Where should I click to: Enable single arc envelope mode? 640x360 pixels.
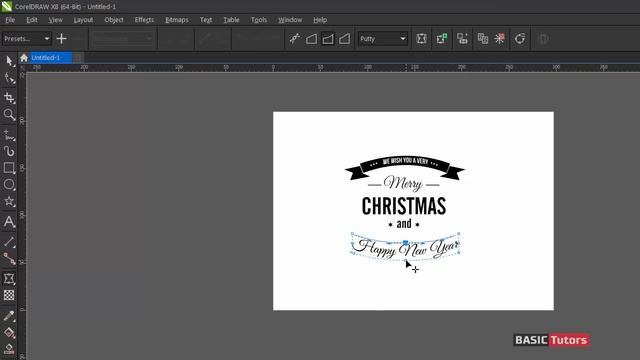(328, 39)
